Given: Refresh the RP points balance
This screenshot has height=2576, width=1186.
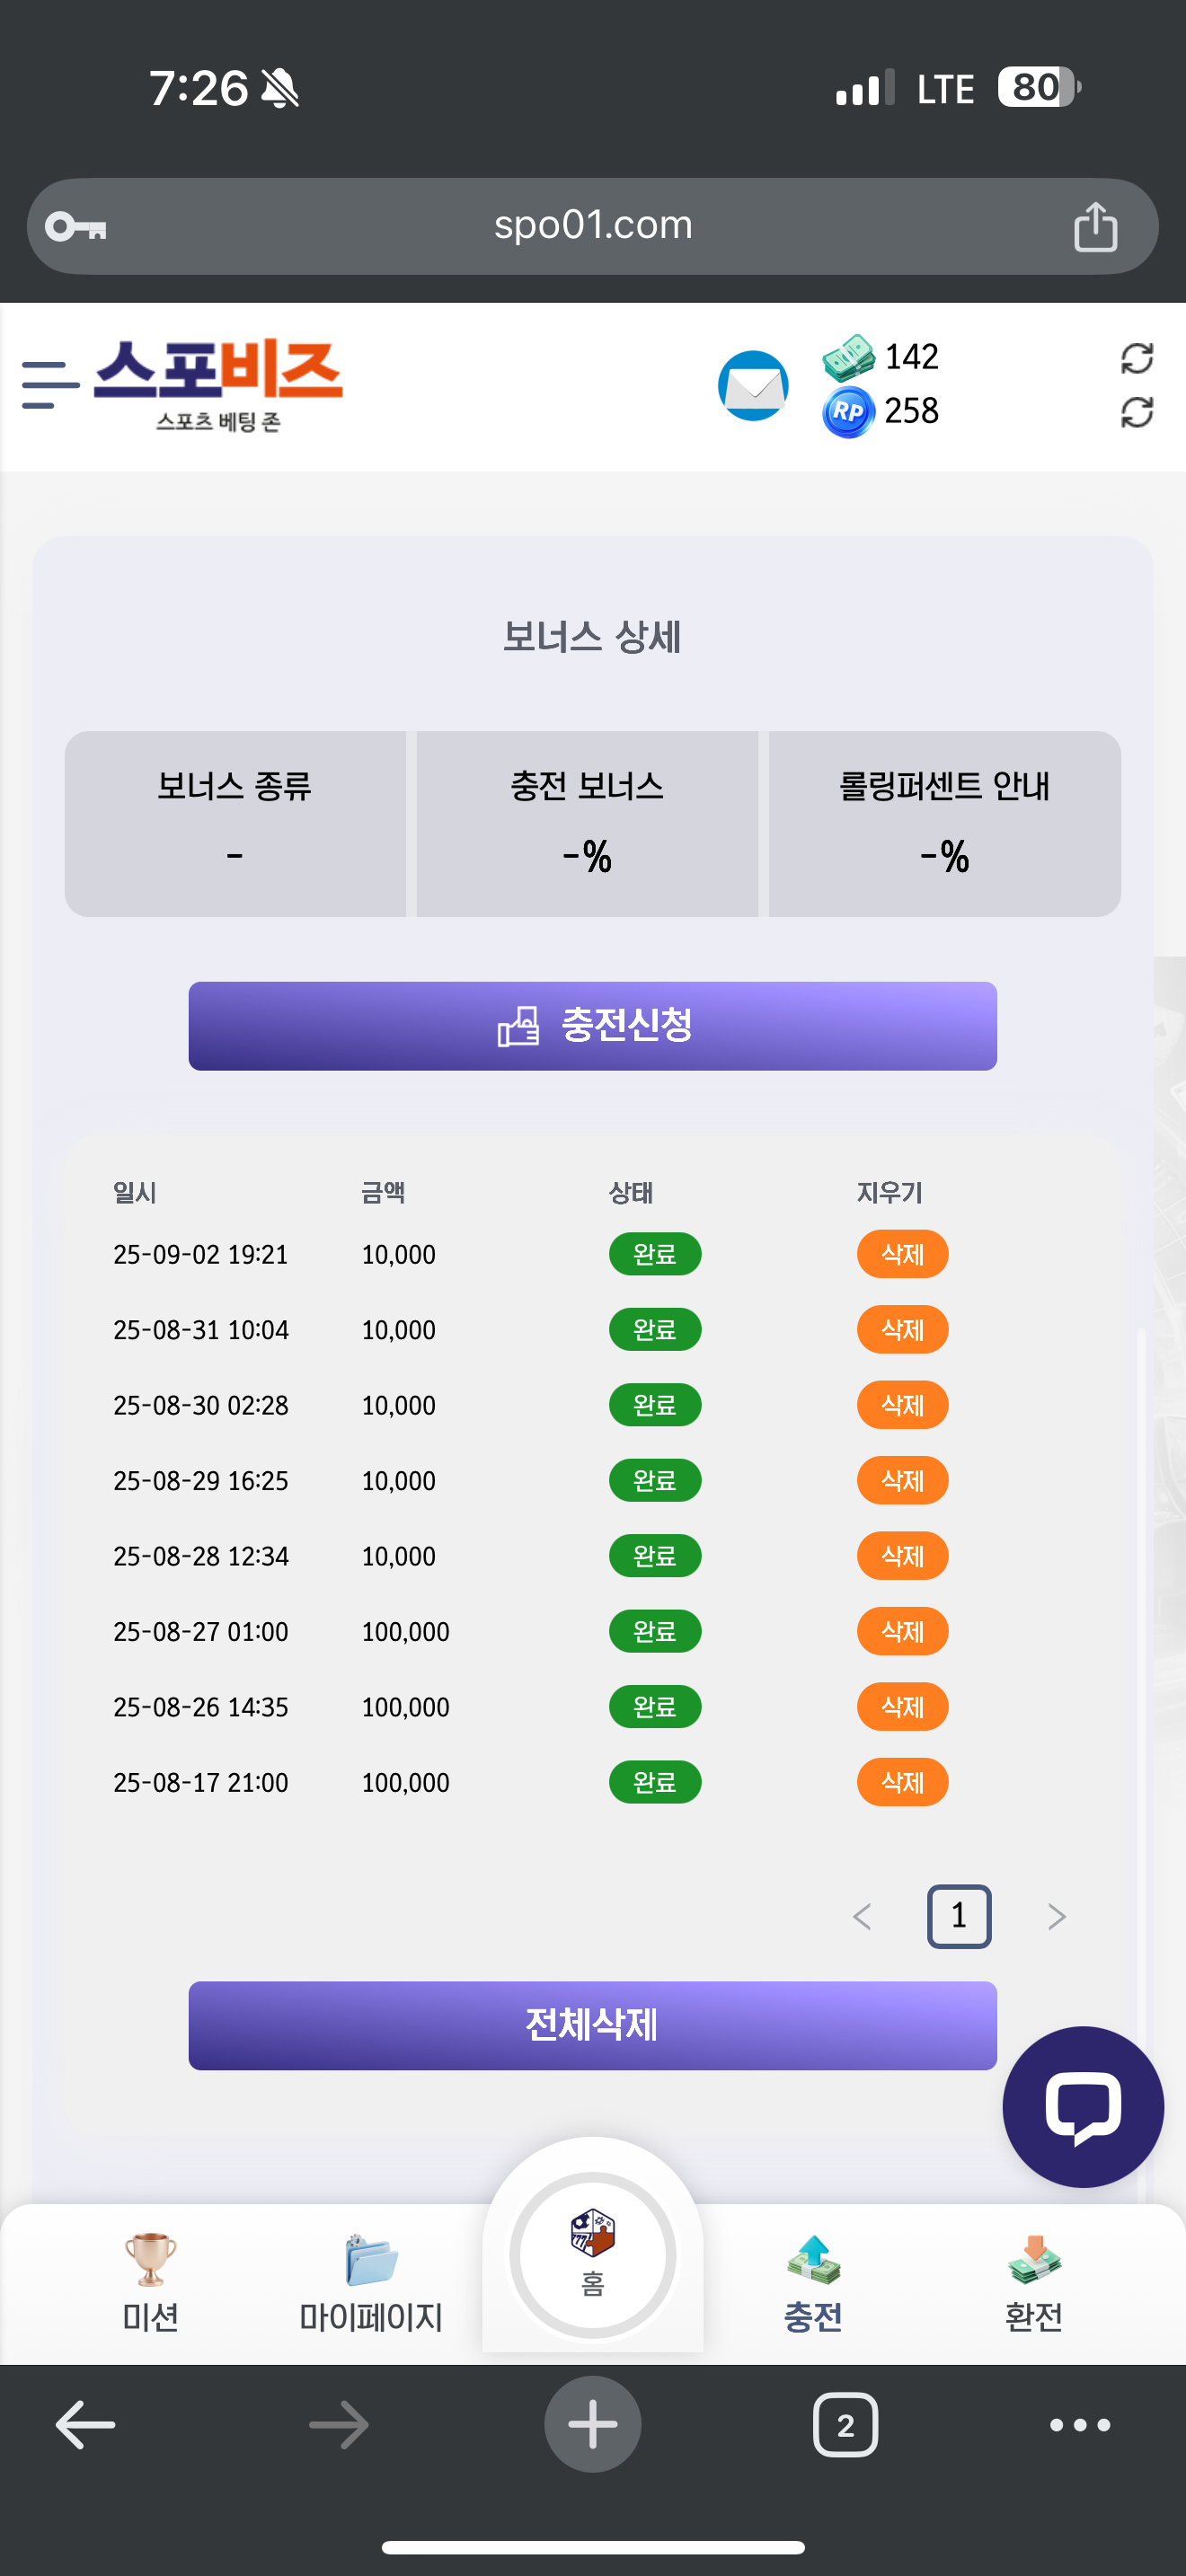Looking at the screenshot, I should (1136, 412).
